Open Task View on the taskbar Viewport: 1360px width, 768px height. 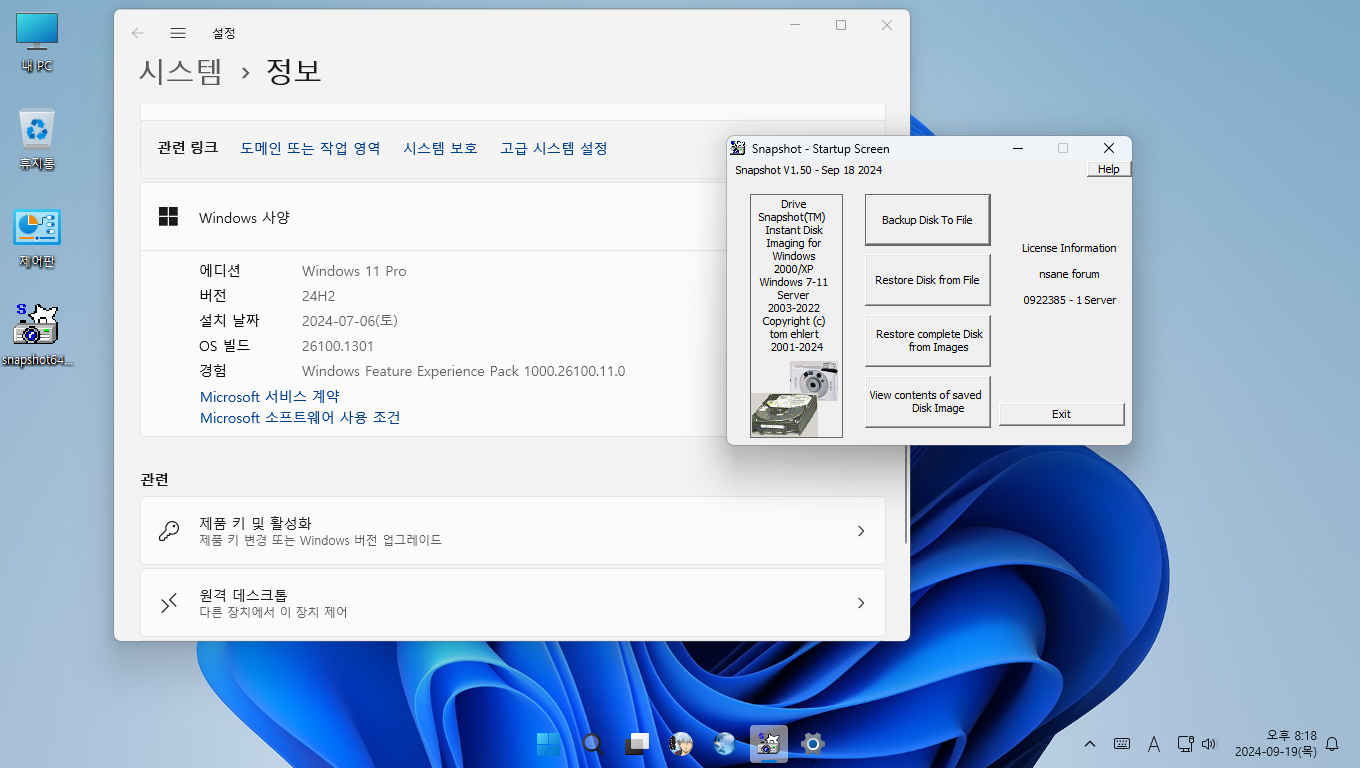pyautogui.click(x=637, y=744)
